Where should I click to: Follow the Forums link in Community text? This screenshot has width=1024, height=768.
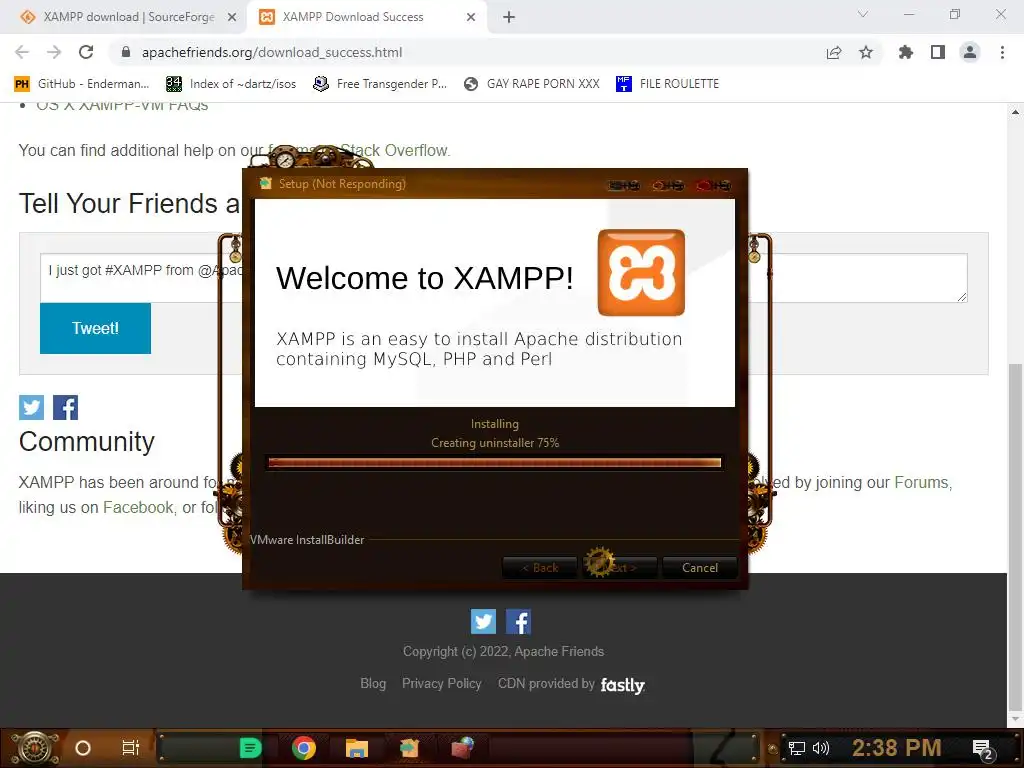[921, 482]
